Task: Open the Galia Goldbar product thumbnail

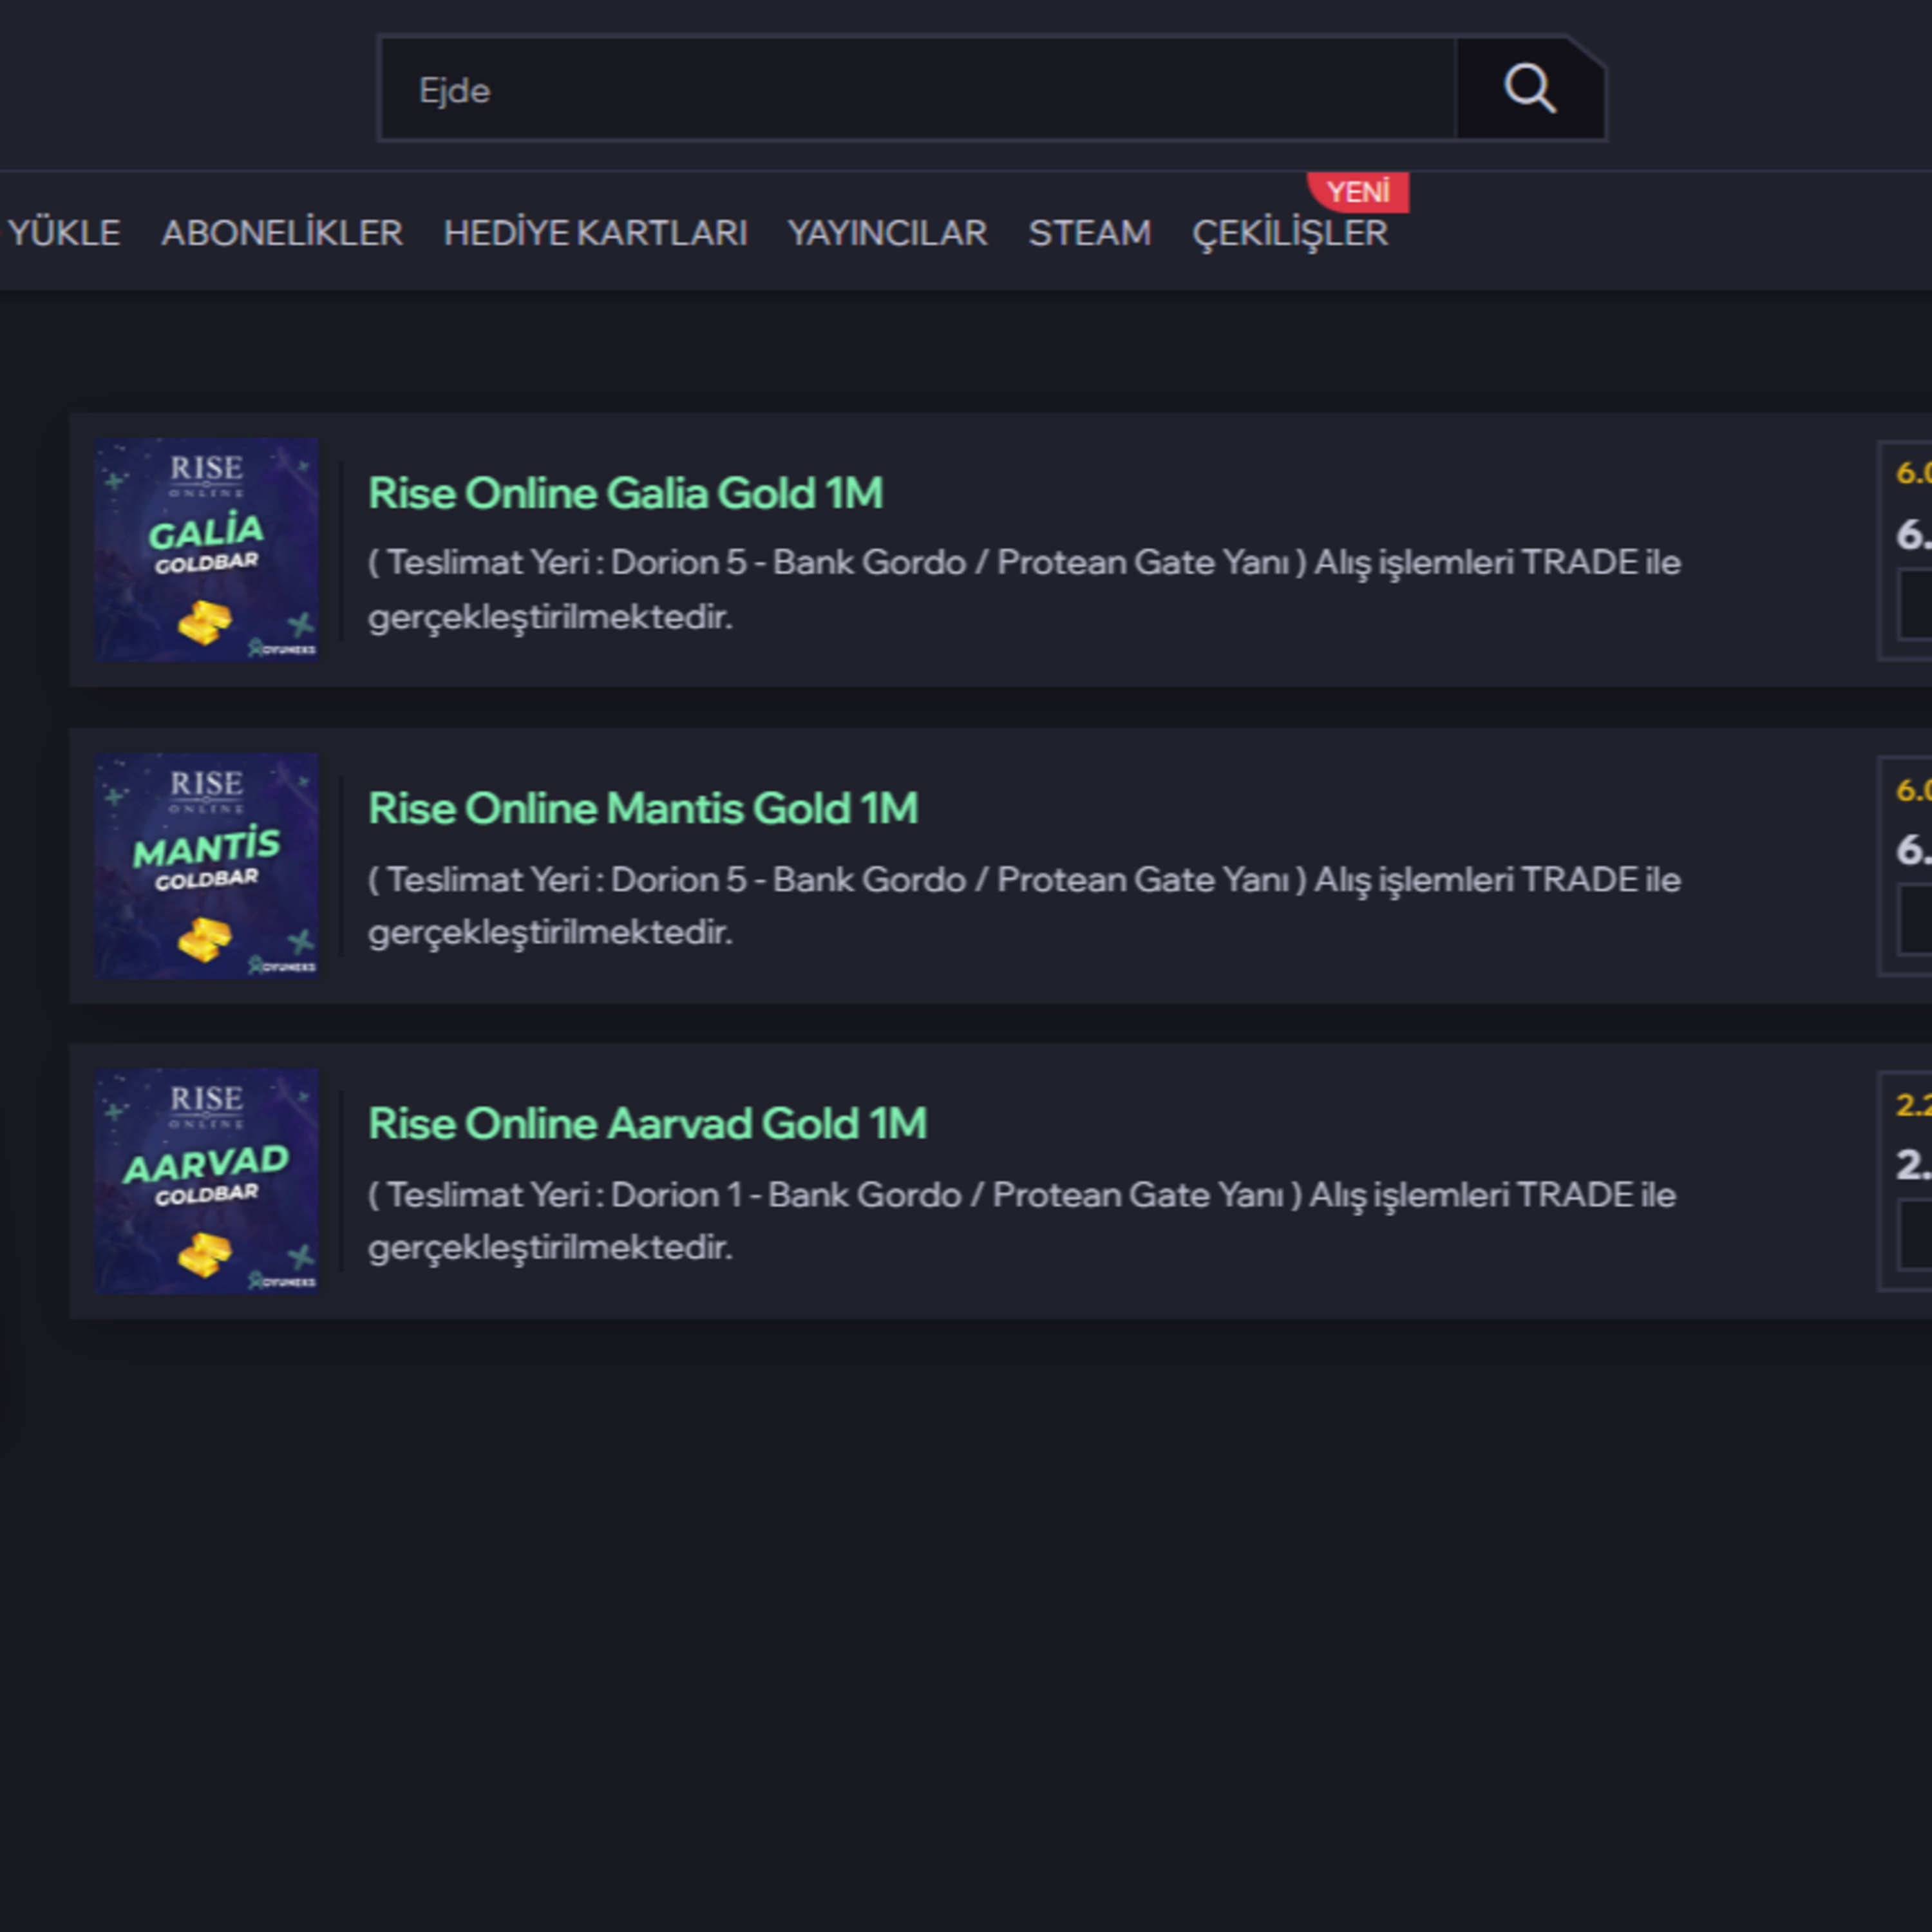Action: click(207, 549)
